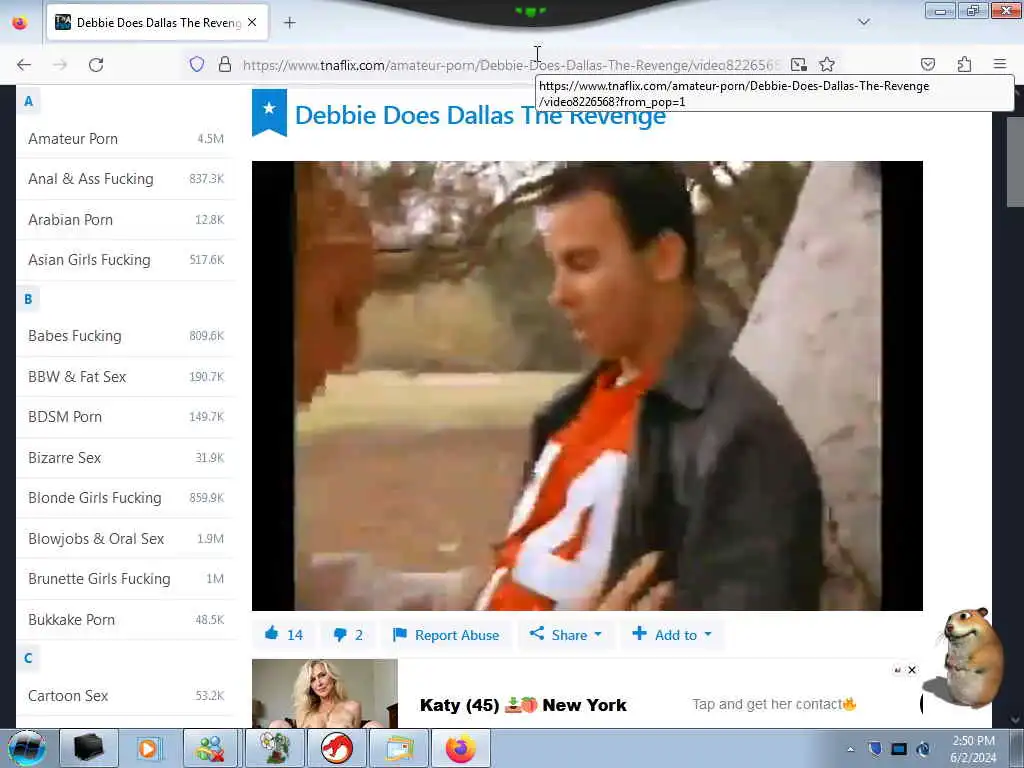Click the video title heading link
Screen dimensions: 1024x768
480,116
